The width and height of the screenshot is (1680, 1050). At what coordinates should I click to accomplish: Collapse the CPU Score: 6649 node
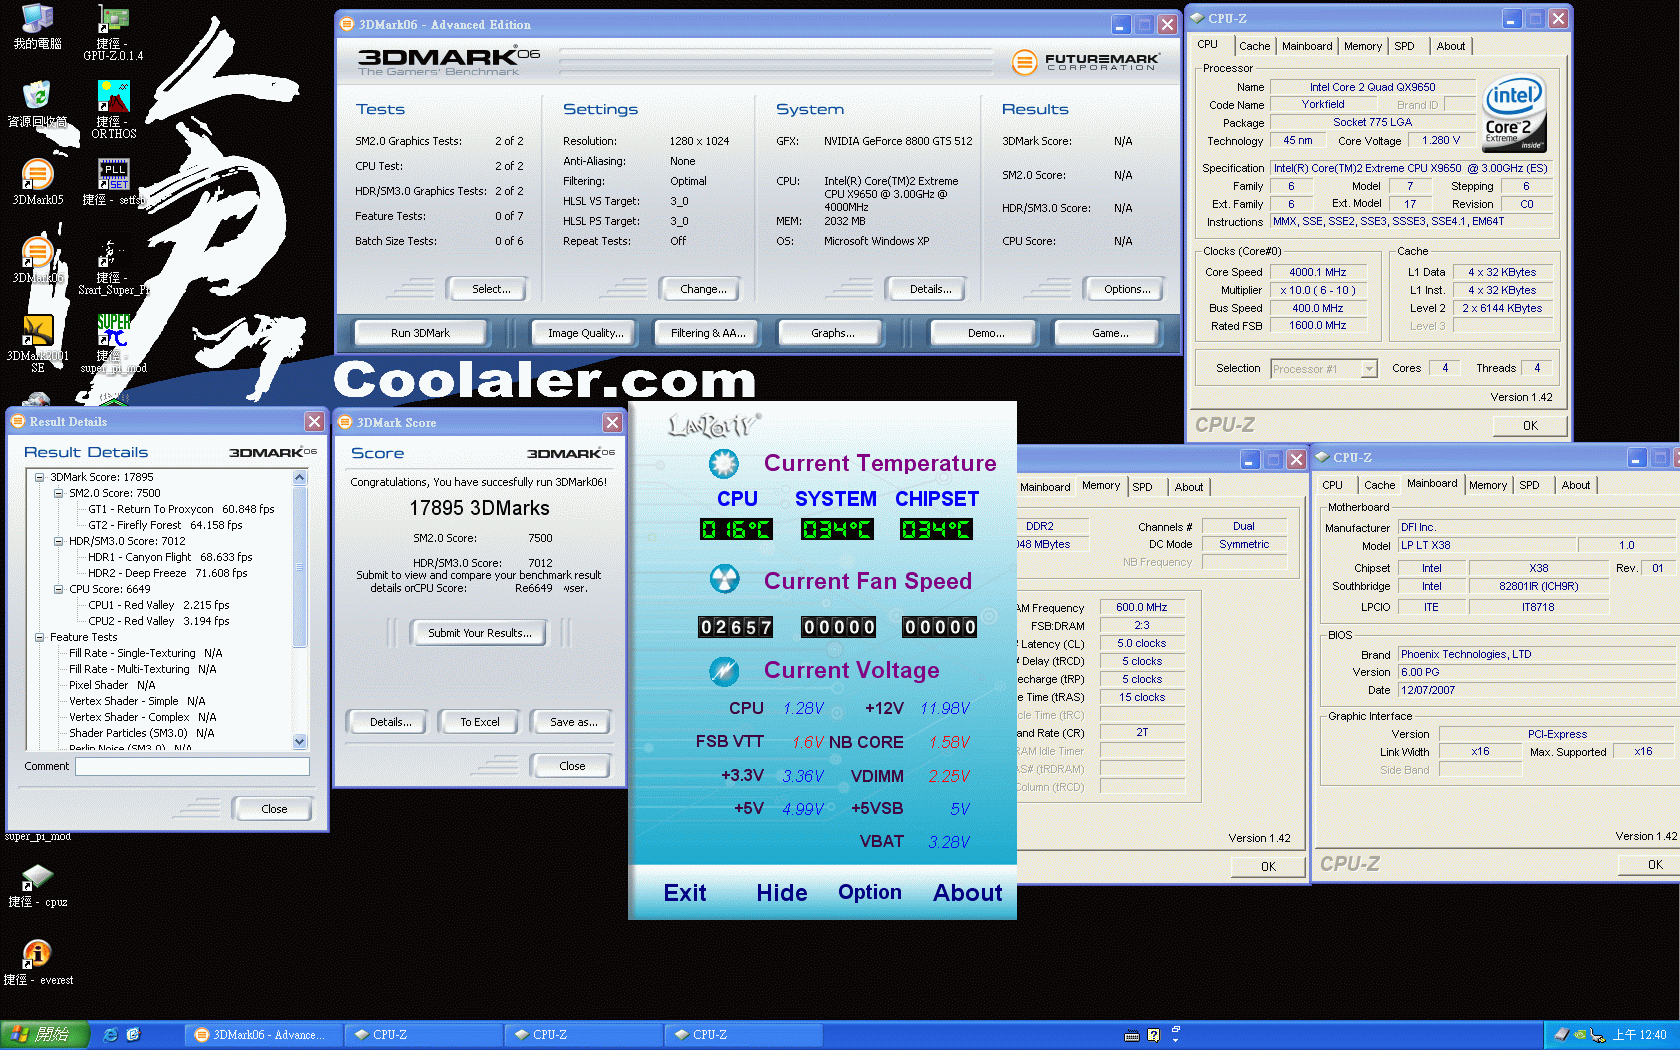[x=59, y=589]
